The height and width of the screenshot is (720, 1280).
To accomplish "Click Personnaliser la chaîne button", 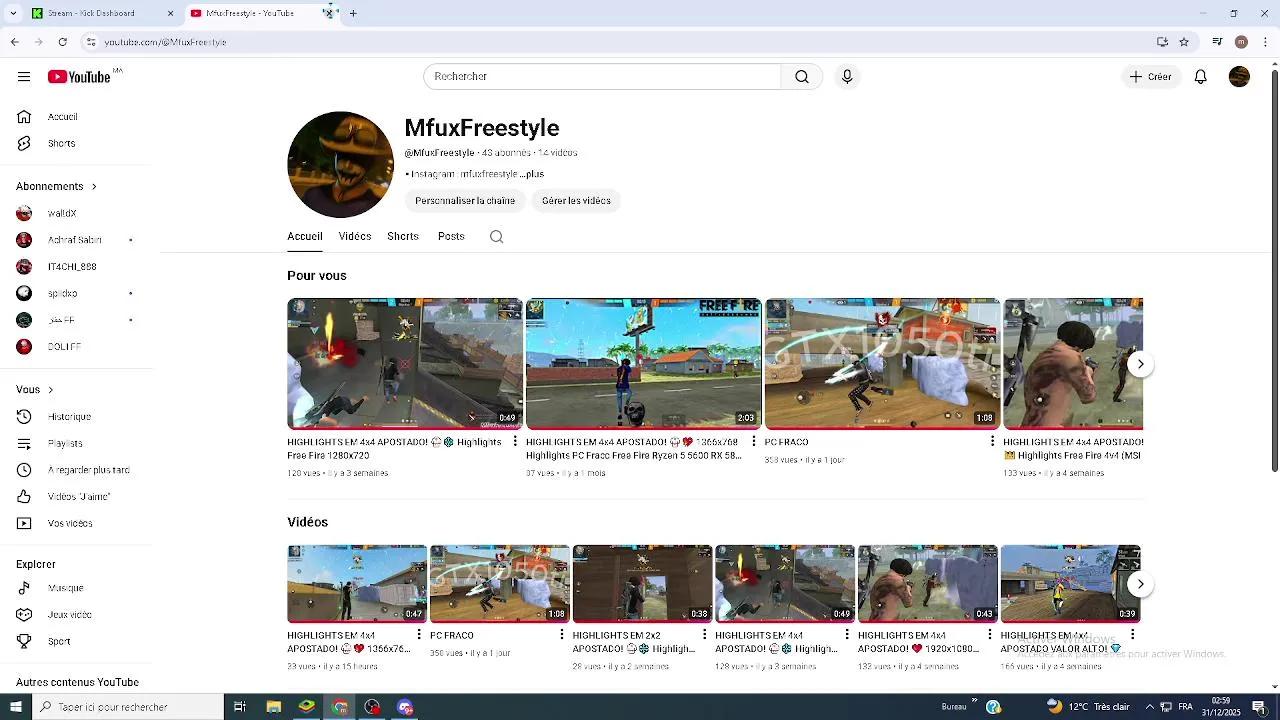I will tap(465, 201).
